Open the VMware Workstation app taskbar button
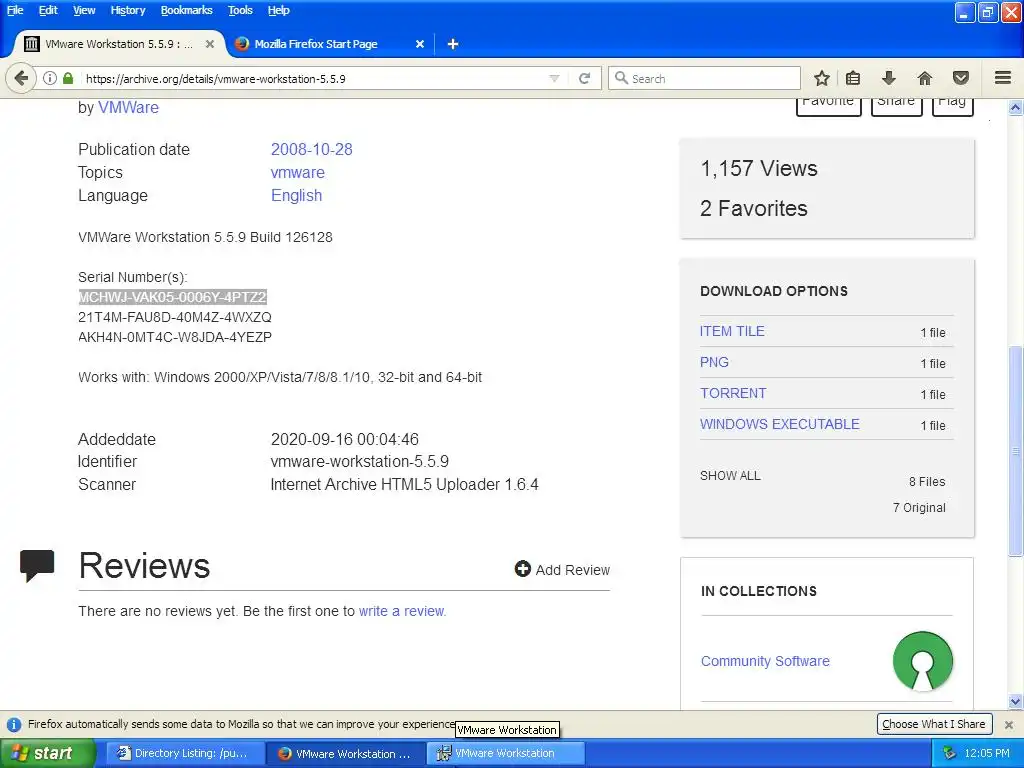Viewport: 1024px width, 768px height. tap(506, 753)
